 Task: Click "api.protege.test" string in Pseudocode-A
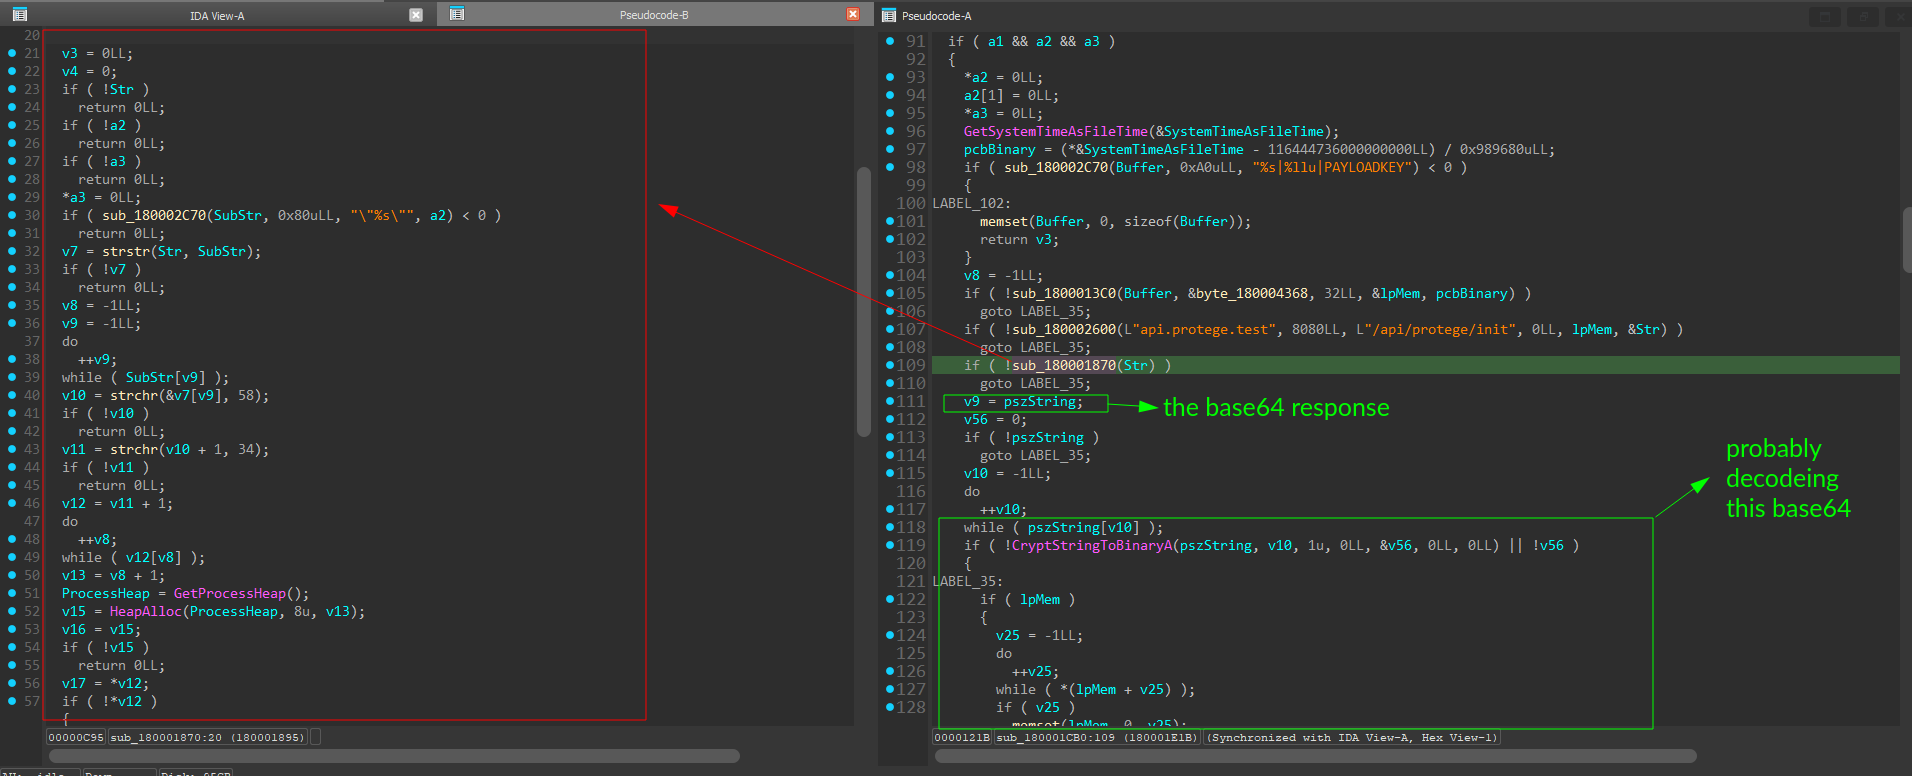[1204, 329]
